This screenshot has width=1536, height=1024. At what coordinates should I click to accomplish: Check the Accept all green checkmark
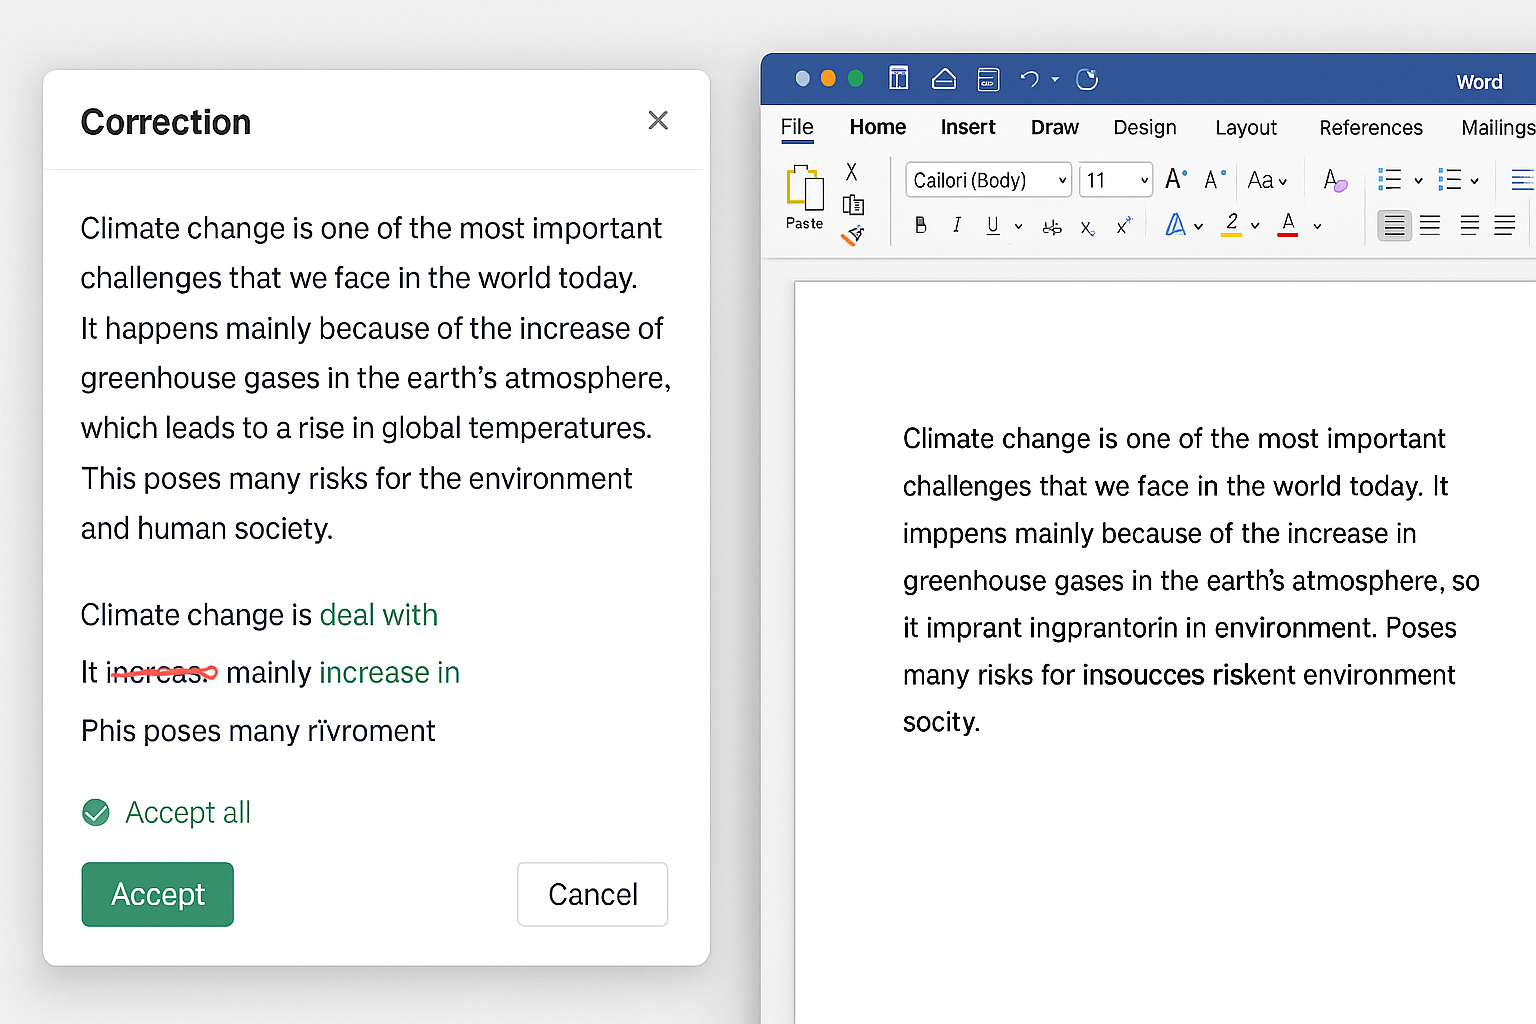pyautogui.click(x=96, y=813)
